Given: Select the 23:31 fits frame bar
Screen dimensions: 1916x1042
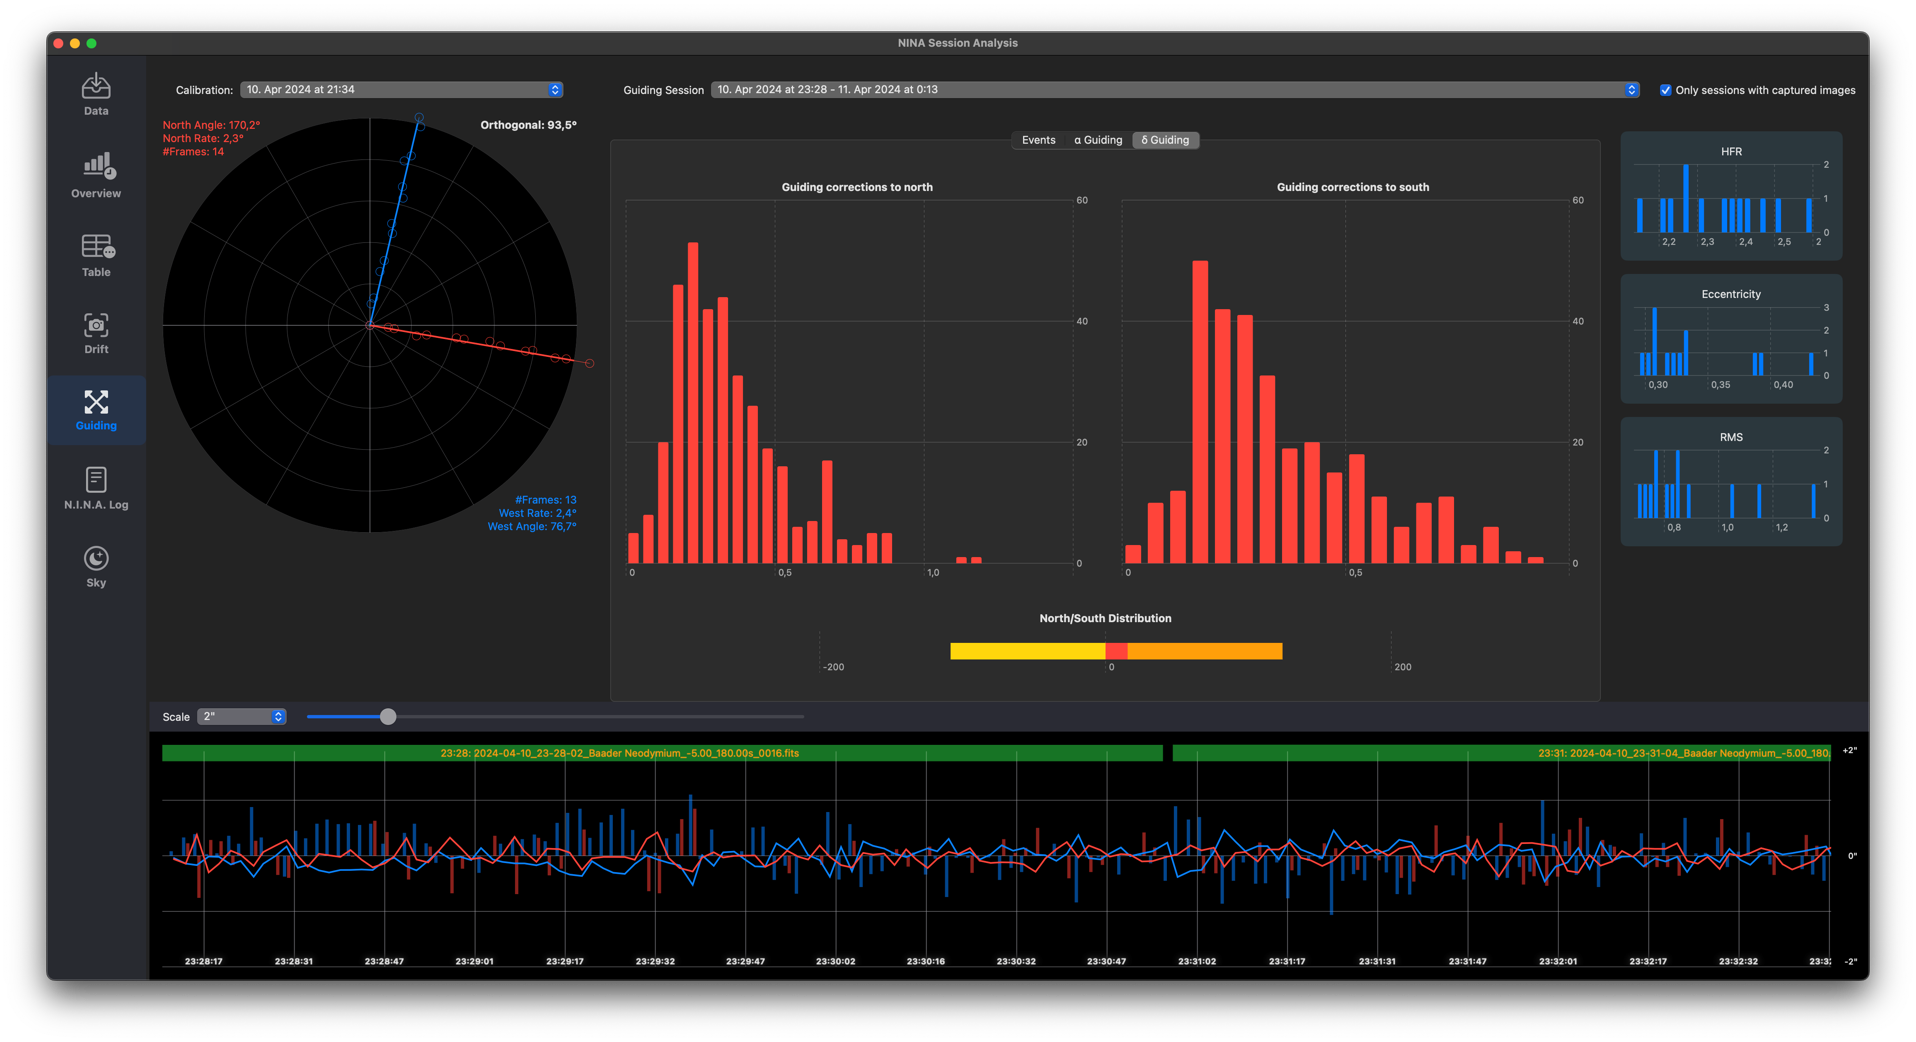Looking at the screenshot, I should 1500,753.
